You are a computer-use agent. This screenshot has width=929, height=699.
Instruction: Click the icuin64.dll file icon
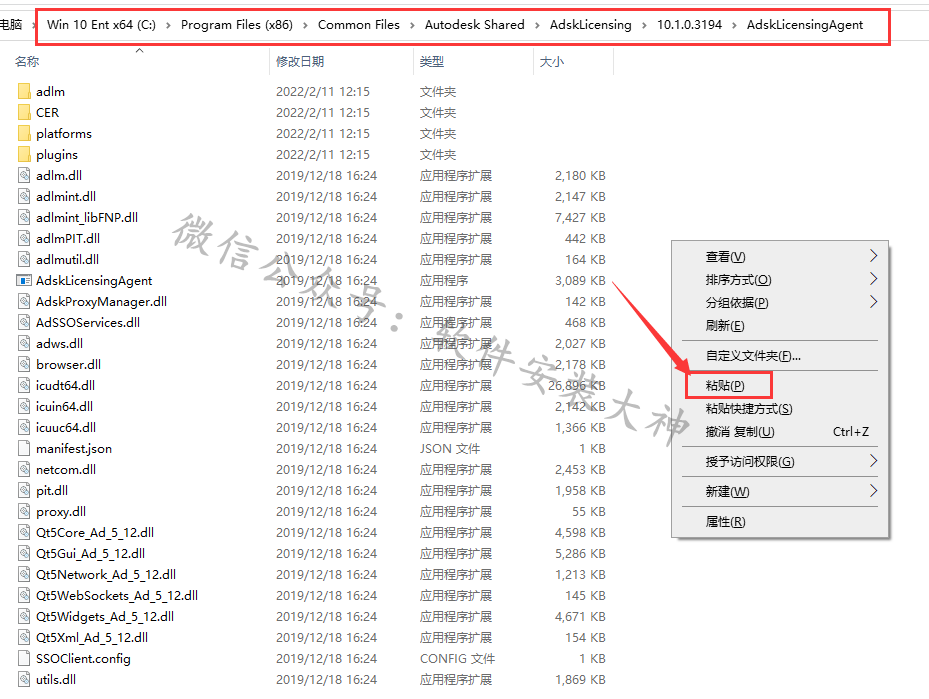tap(24, 406)
